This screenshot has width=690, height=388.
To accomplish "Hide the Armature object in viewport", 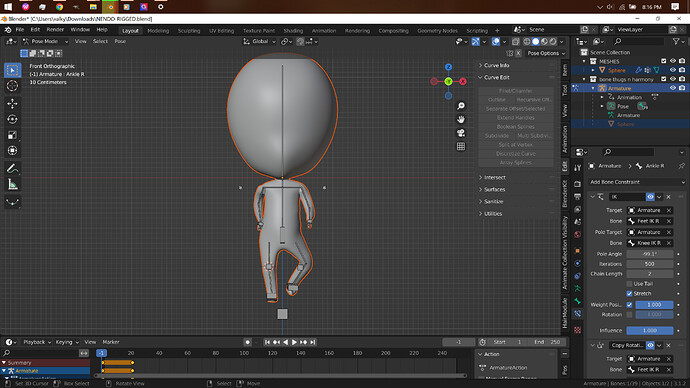I will [x=673, y=88].
